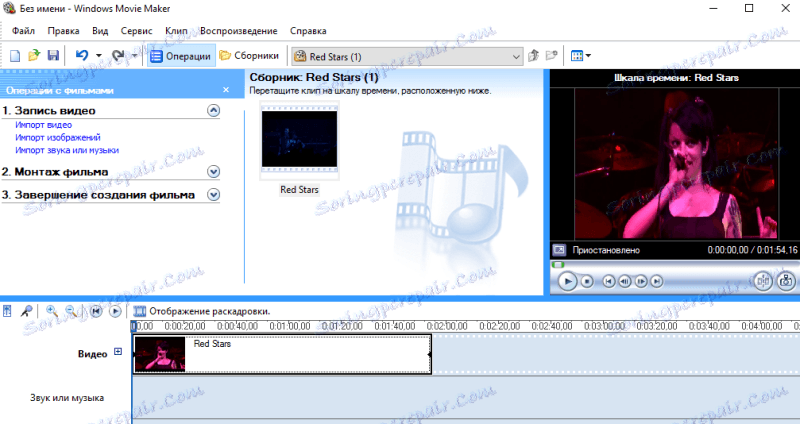Screen dimensions: 800x424
Task: Click the 0:00:00,00 / 0:01:54,16 time readout
Action: coord(752,250)
